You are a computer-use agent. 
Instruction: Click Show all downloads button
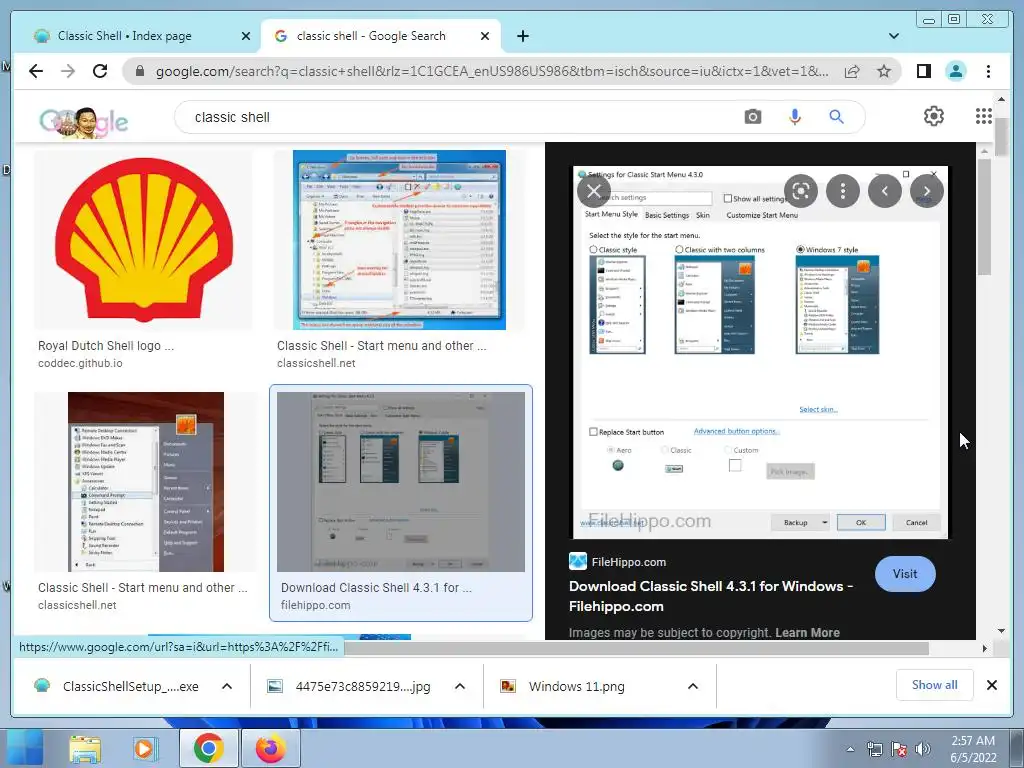(935, 685)
